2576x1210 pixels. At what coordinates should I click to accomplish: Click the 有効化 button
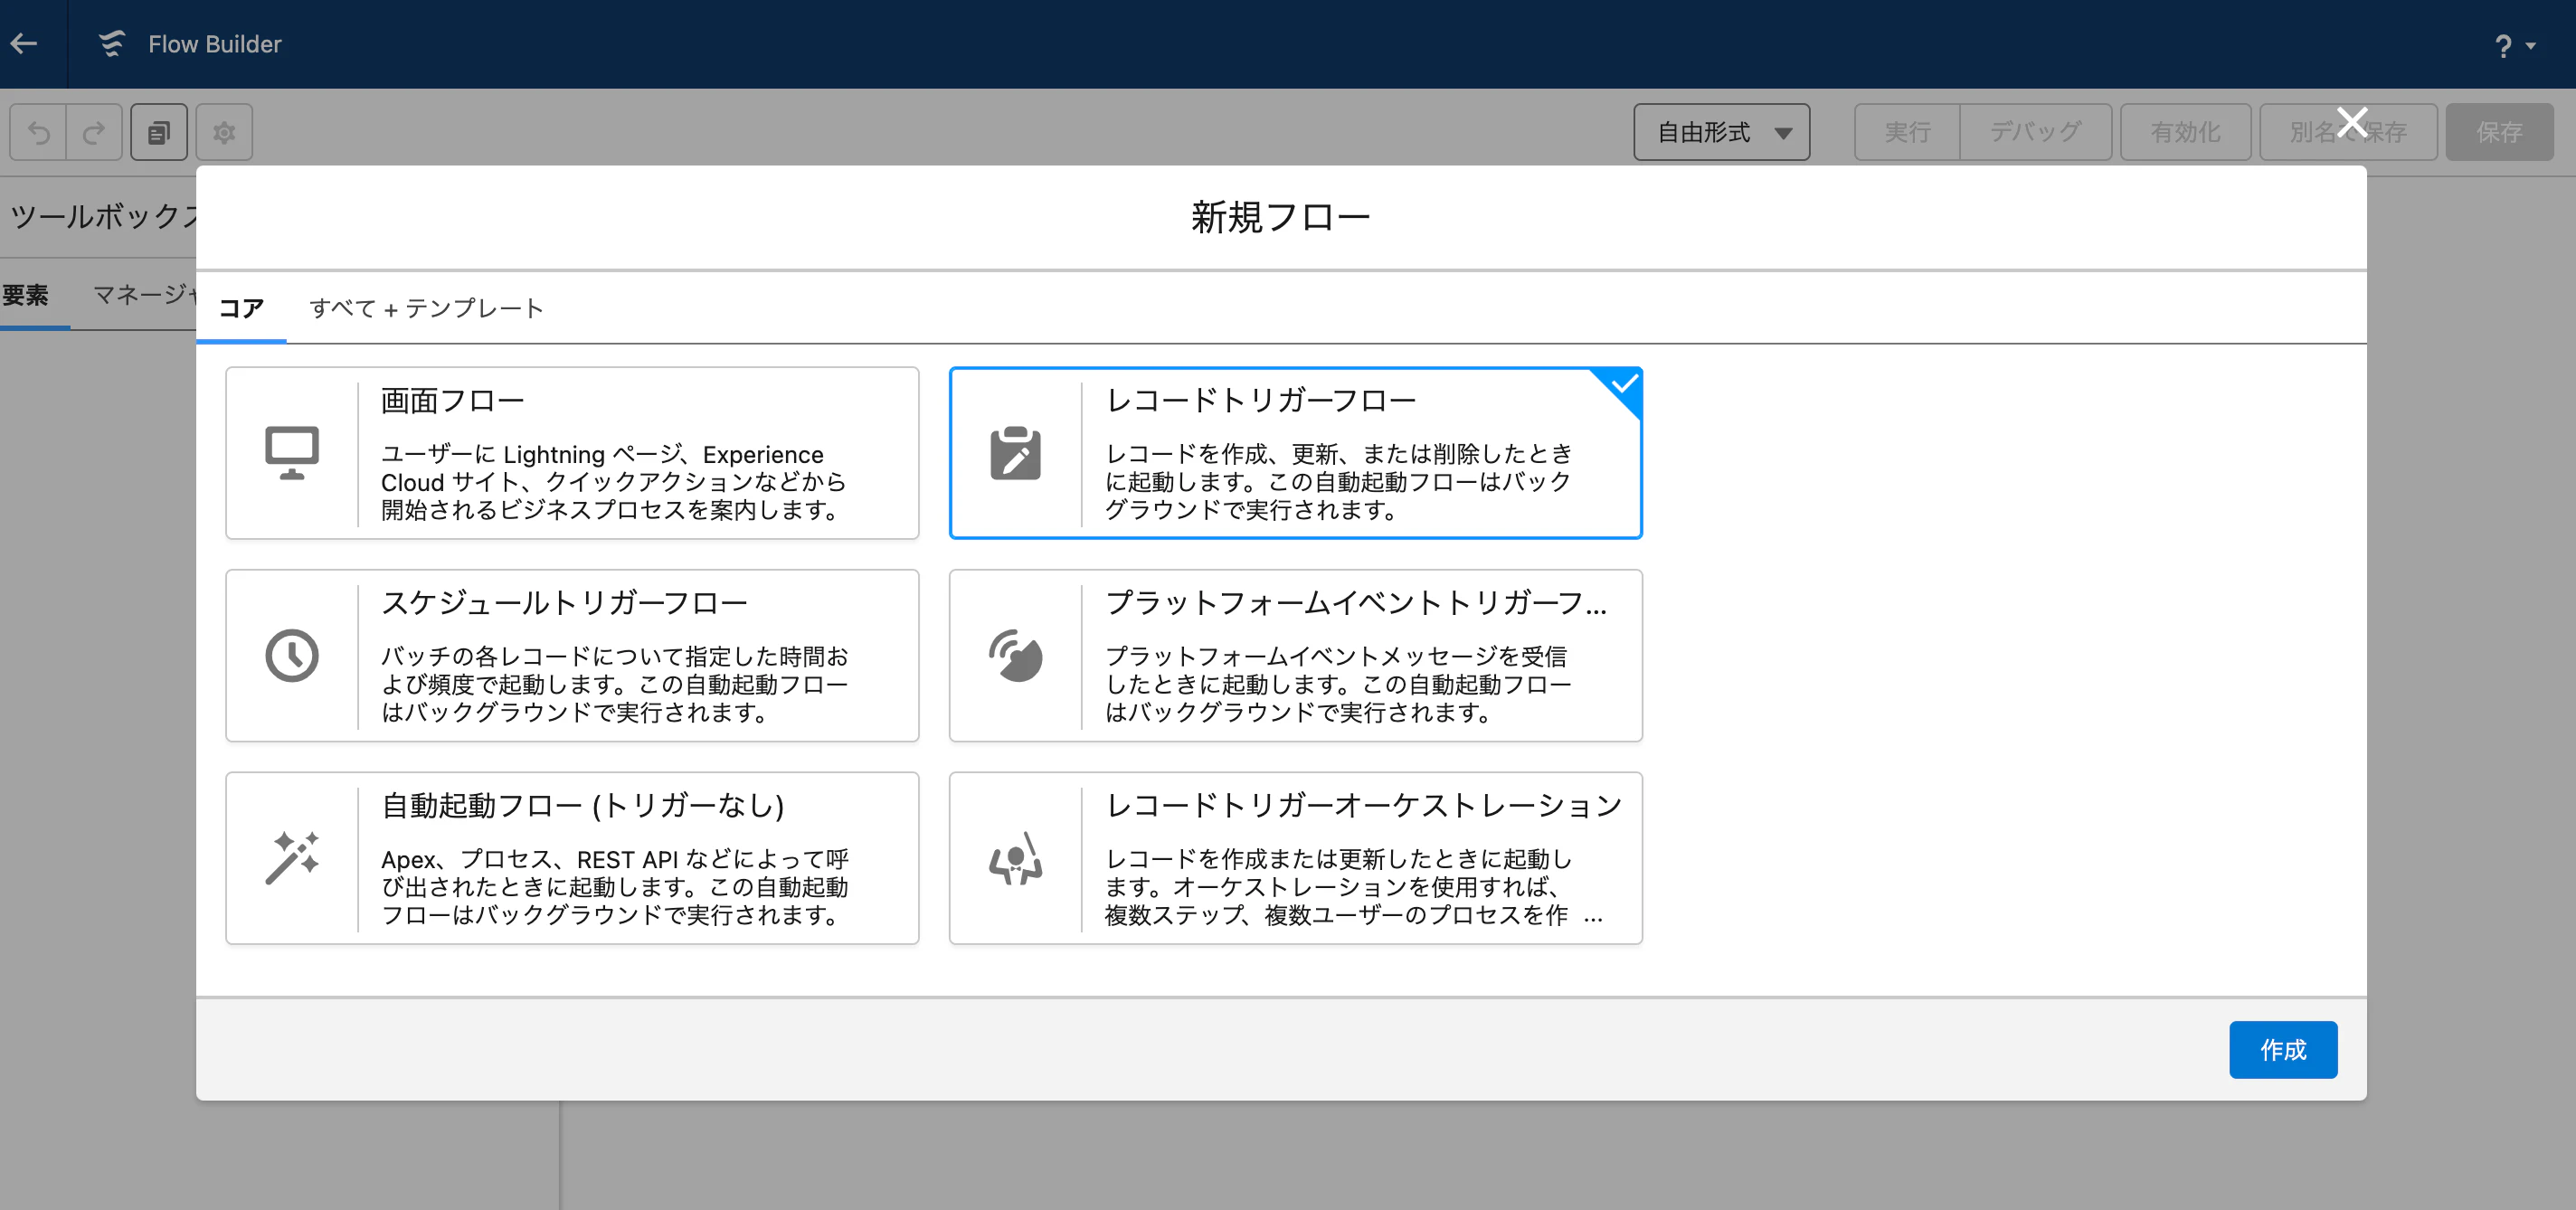(2186, 132)
